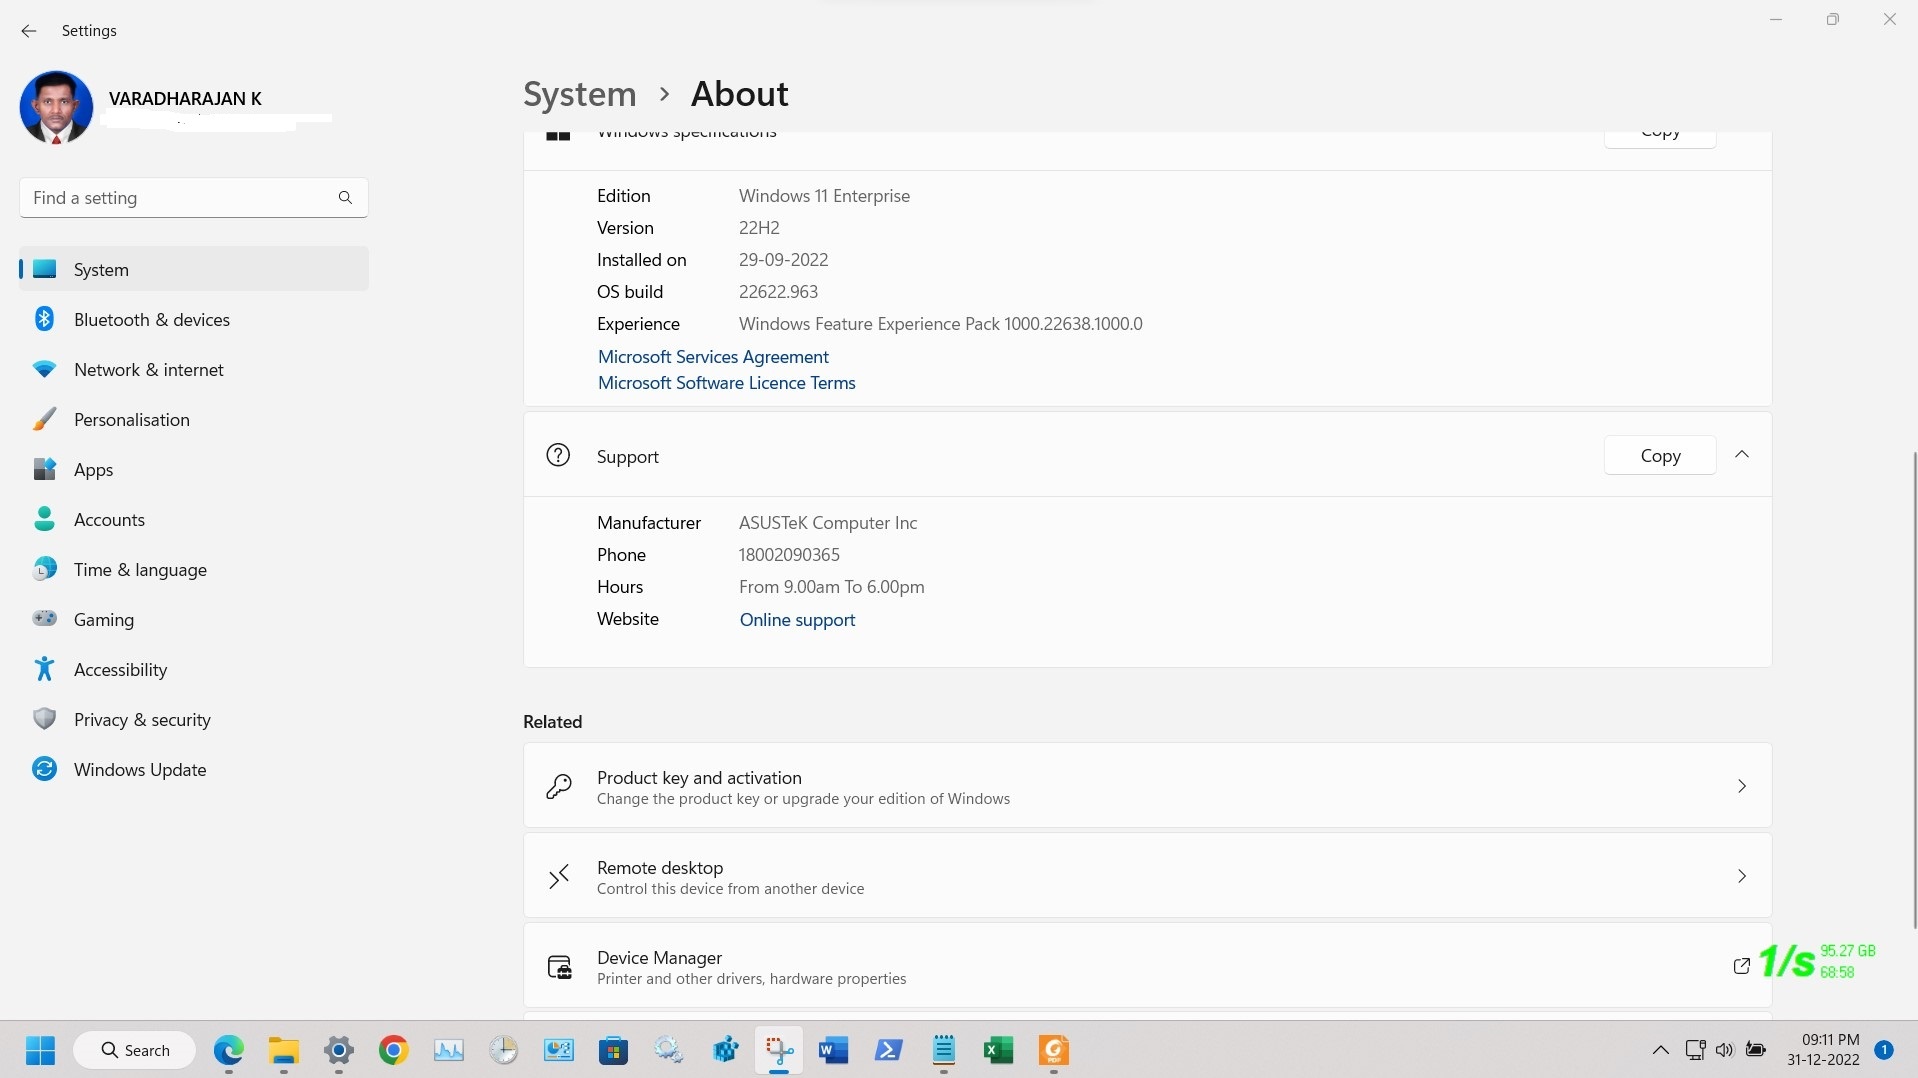This screenshot has width=1918, height=1078.
Task: Open PowerShell from taskbar
Action: point(889,1050)
